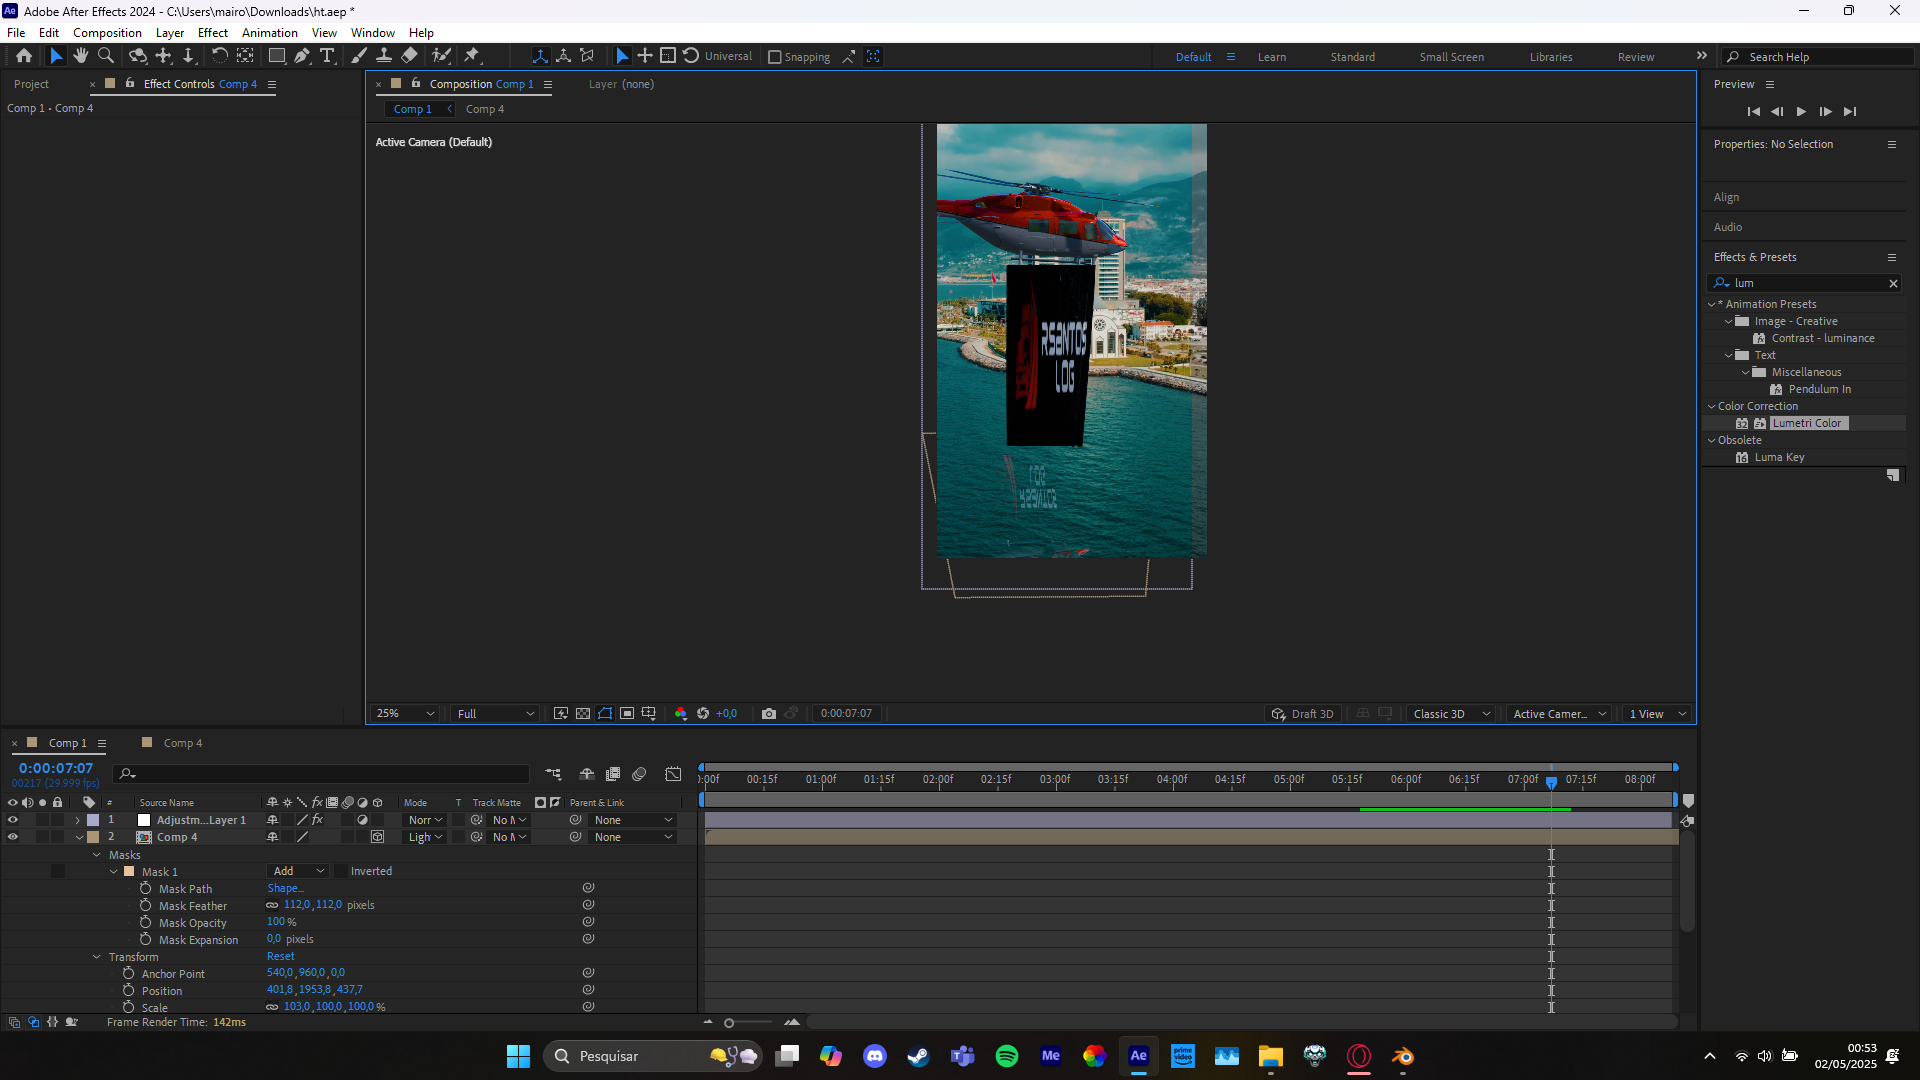Click Reset next to Transform
The height and width of the screenshot is (1080, 1920).
click(x=281, y=956)
